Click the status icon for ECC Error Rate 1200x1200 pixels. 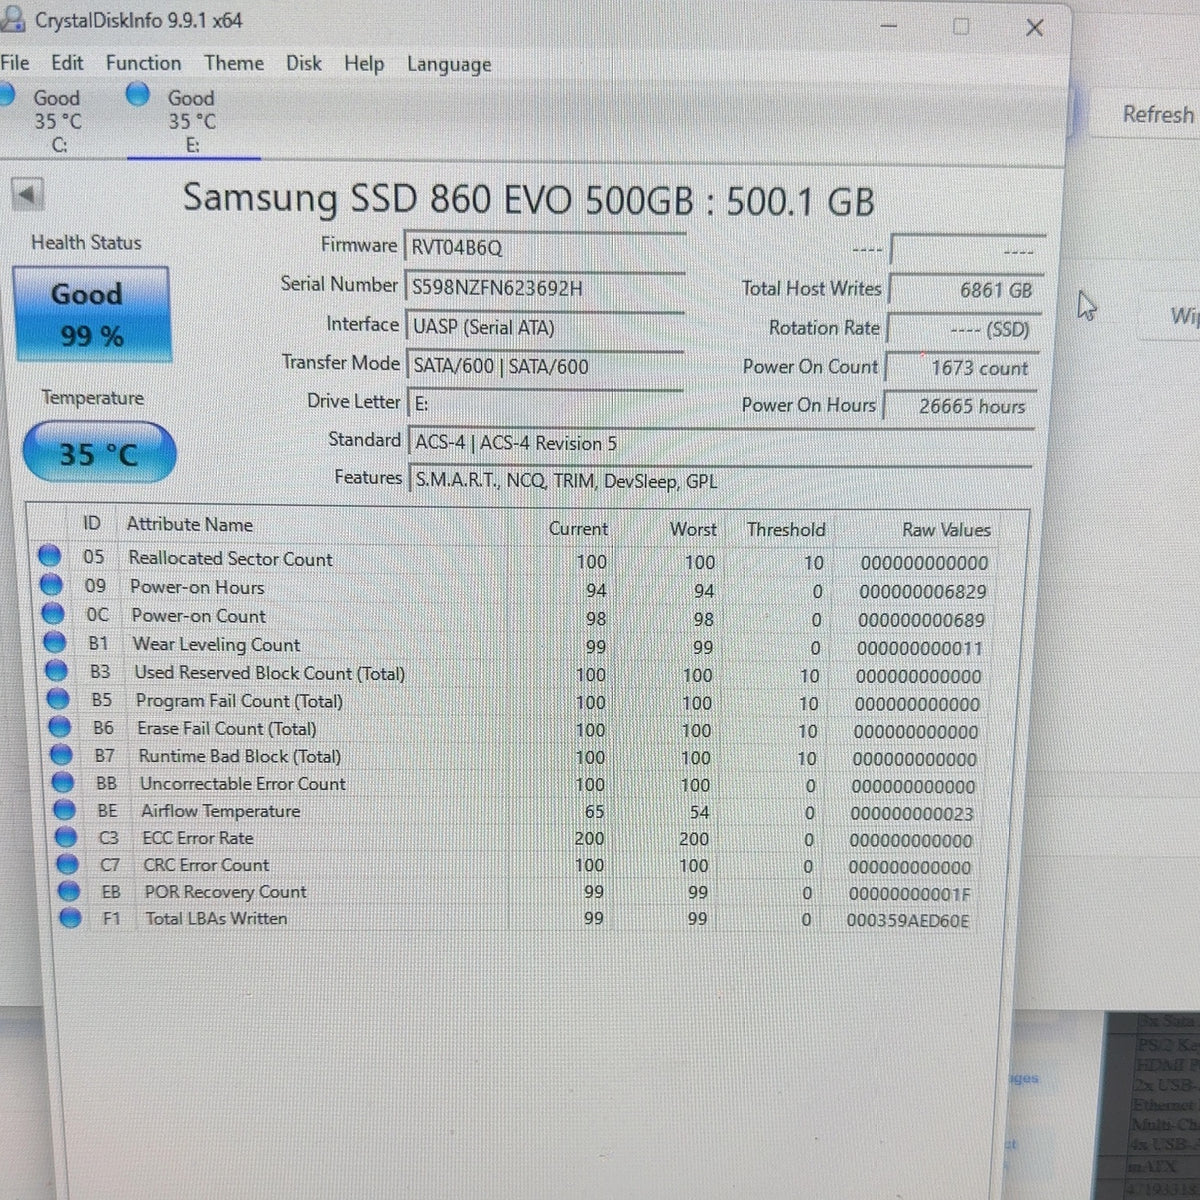[67, 836]
